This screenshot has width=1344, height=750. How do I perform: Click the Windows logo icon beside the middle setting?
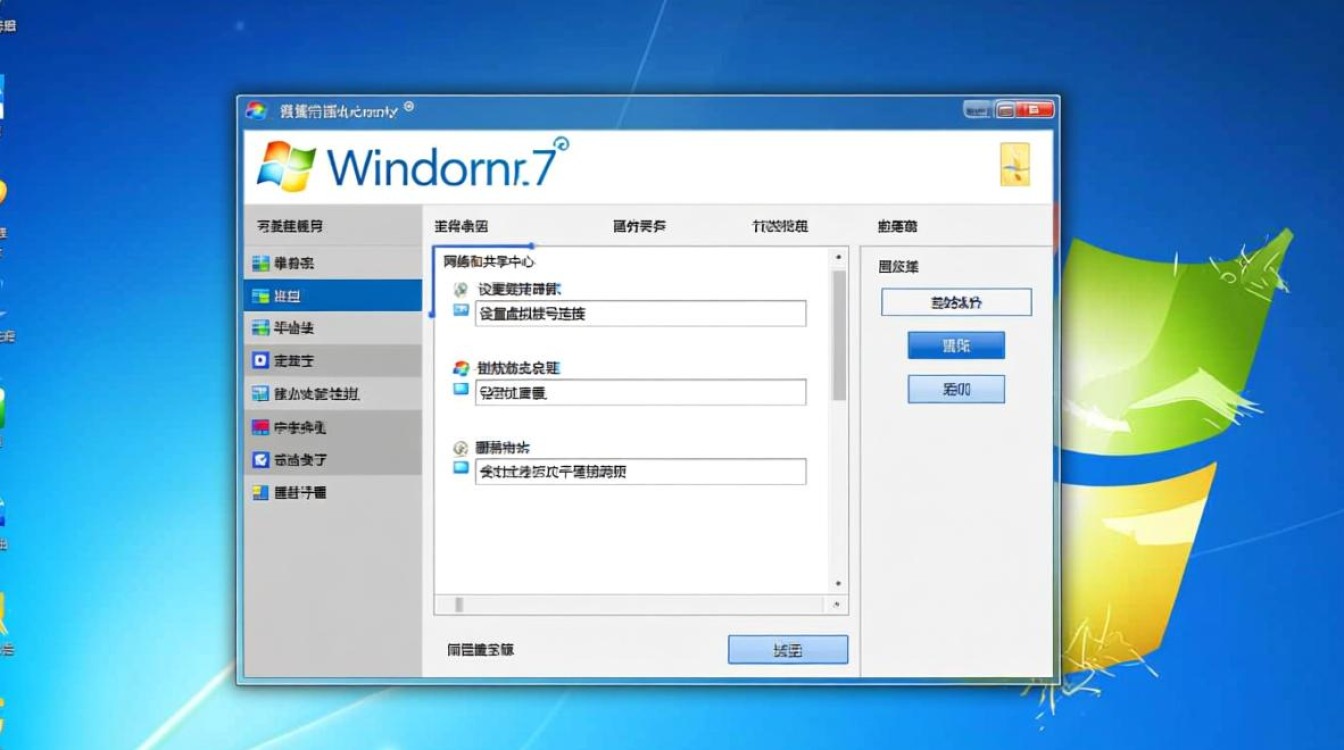point(460,367)
